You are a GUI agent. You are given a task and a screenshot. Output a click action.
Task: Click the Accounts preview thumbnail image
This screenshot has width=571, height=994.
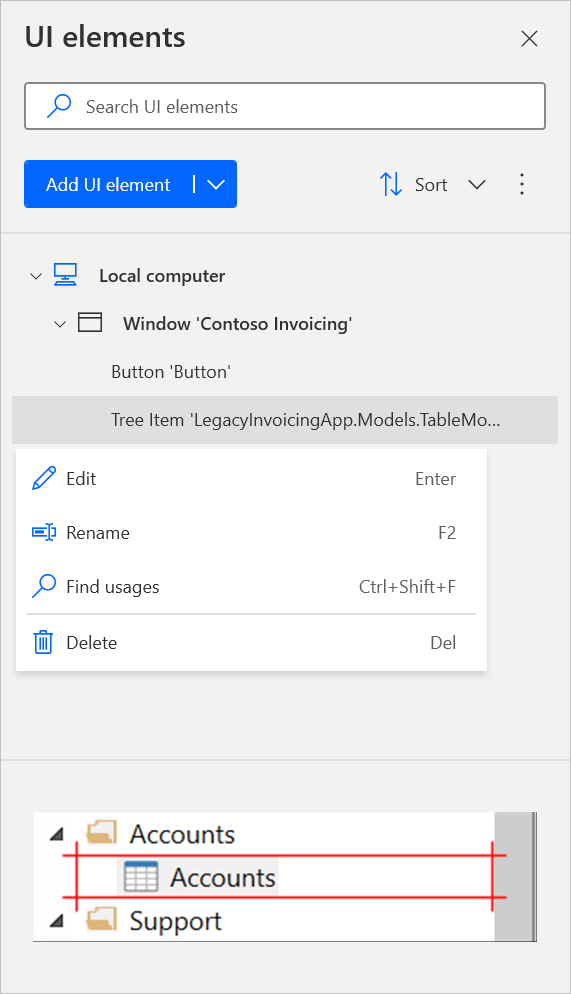coord(285,877)
